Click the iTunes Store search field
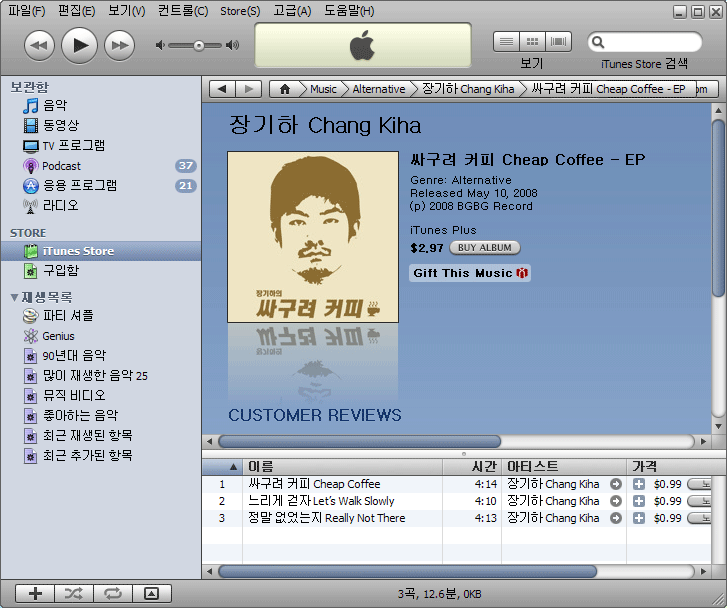This screenshot has width=727, height=608. point(644,42)
